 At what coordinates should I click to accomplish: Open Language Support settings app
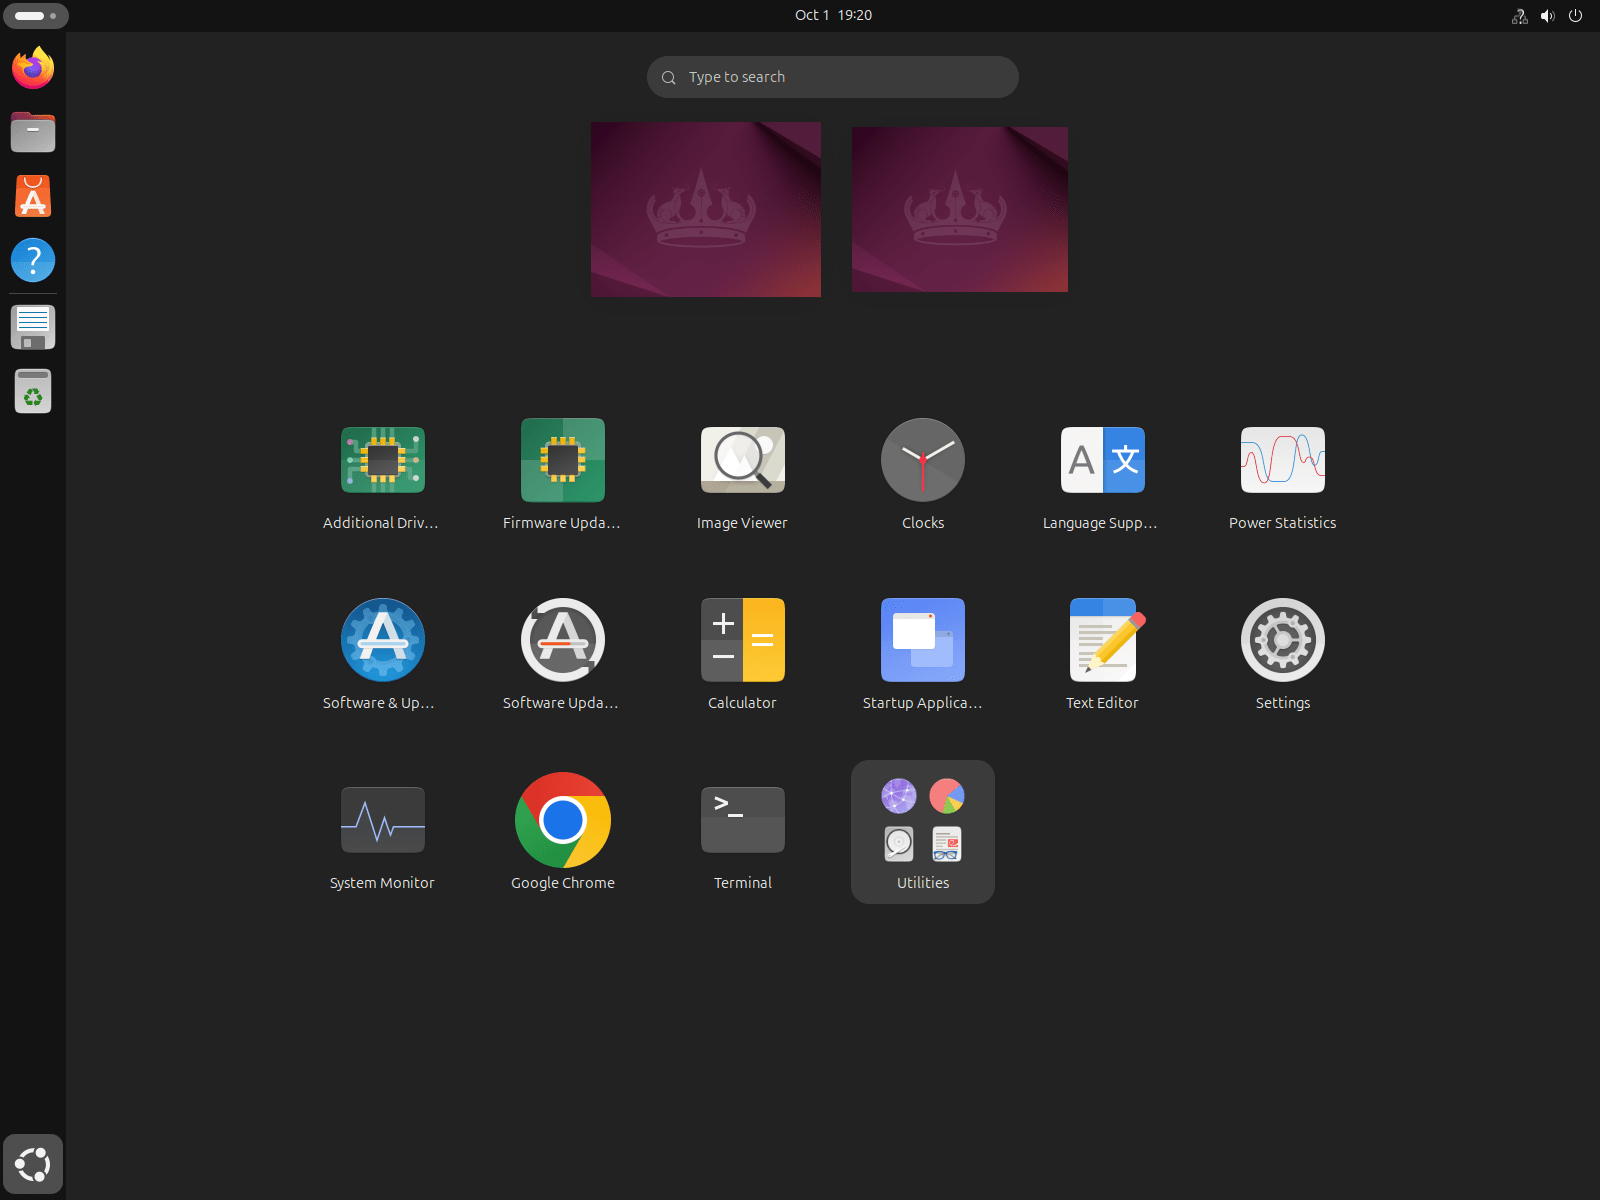click(x=1102, y=461)
